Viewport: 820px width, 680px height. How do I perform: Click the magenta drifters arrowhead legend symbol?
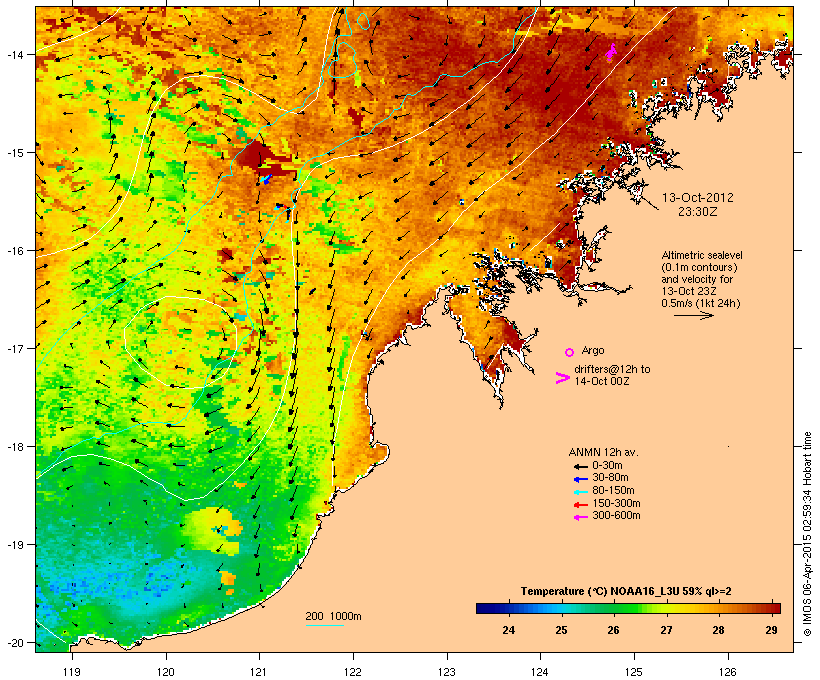(562, 378)
